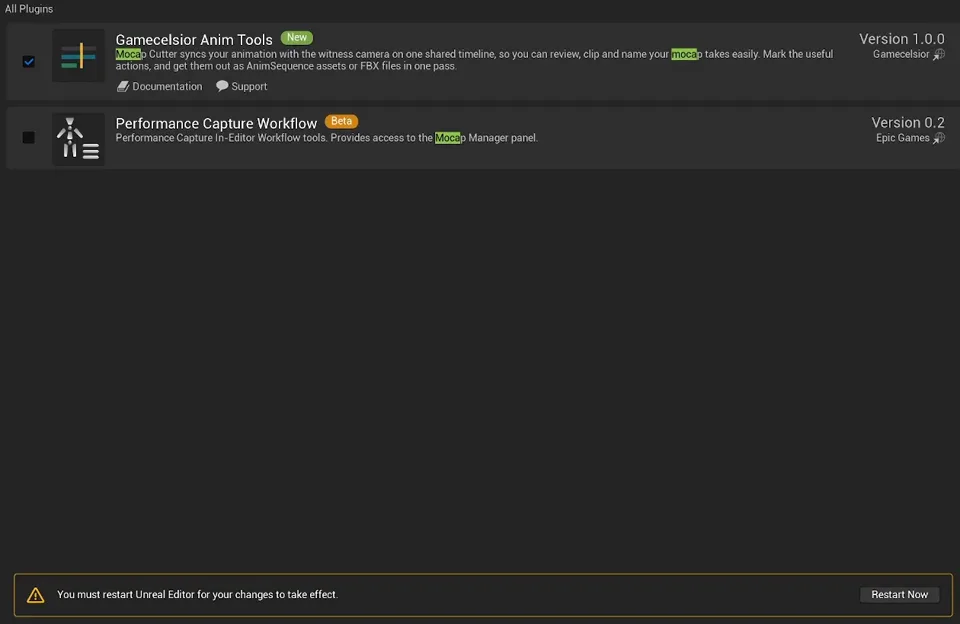
Task: Click the Version 0.2 label
Action: coord(908,122)
